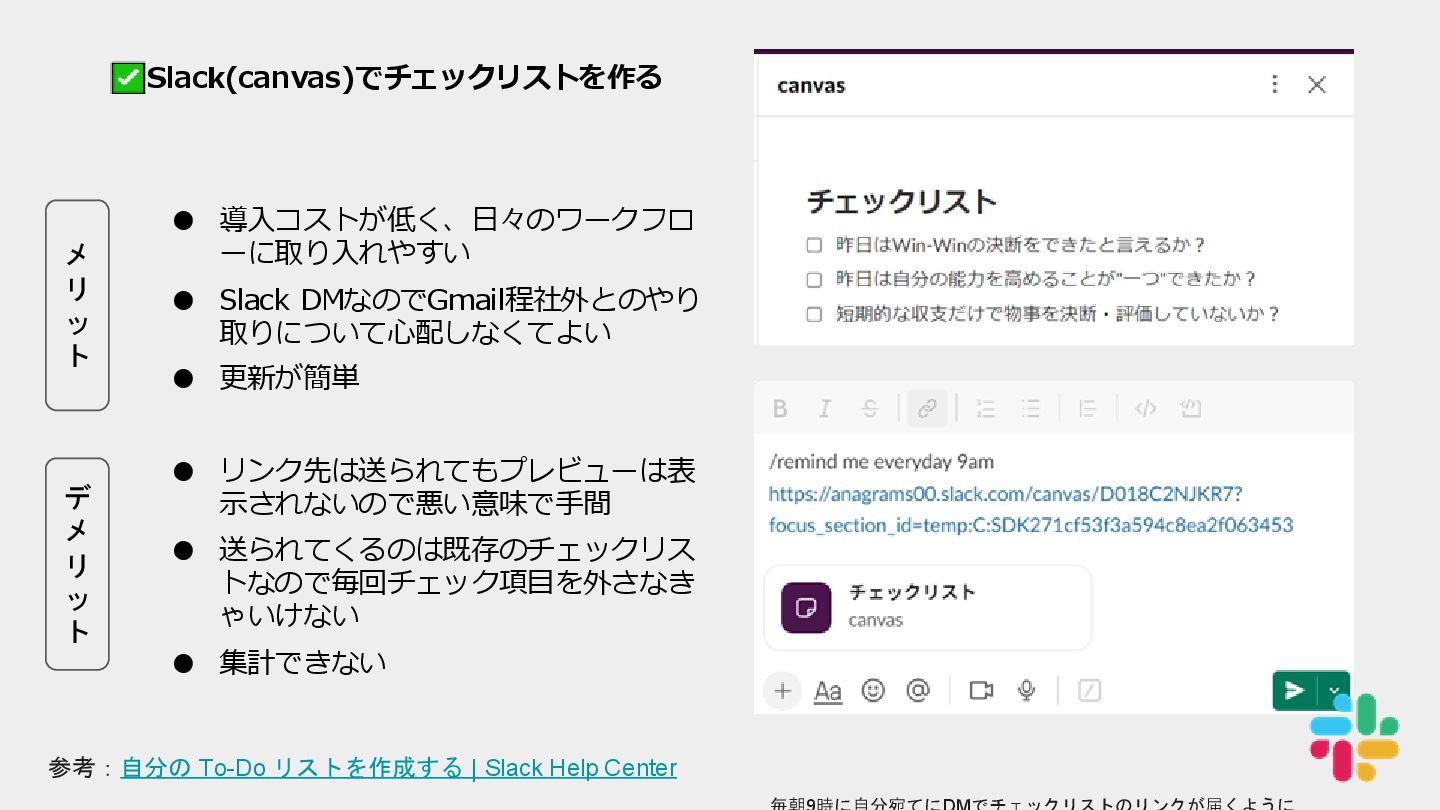The image size is (1440, 810).
Task: Click the デメリット label box
Action: 77,564
